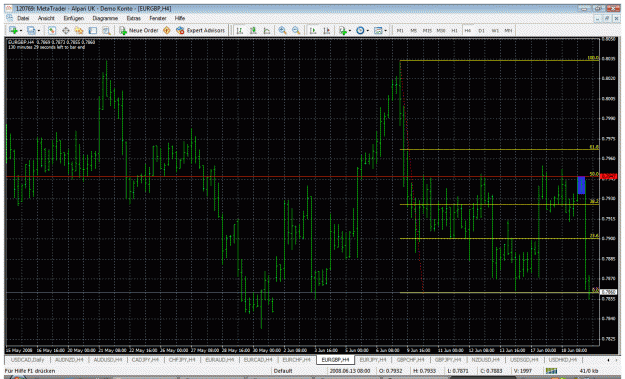Viewport: 625px width, 379px height.
Task: Toggle chart shift icon
Action: point(326,30)
